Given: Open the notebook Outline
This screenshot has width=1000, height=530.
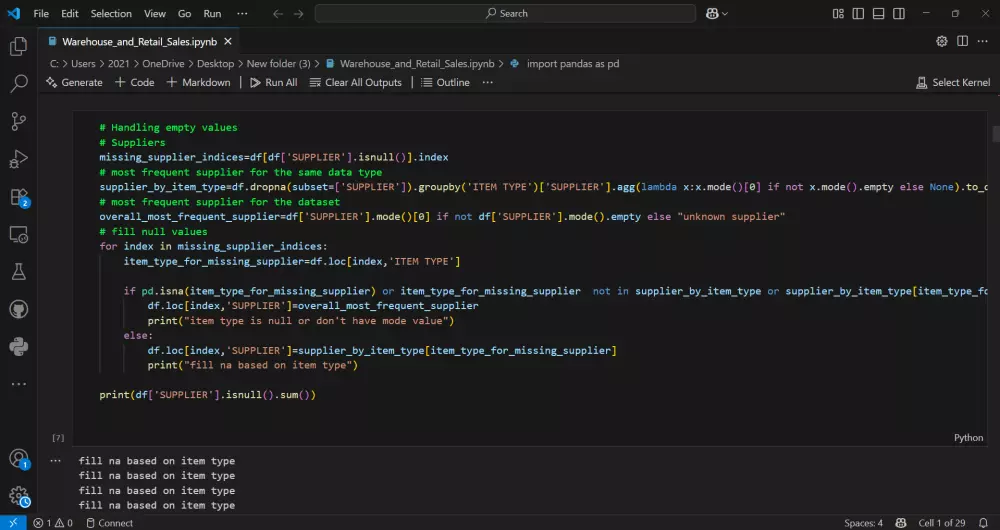Looking at the screenshot, I should [x=445, y=82].
